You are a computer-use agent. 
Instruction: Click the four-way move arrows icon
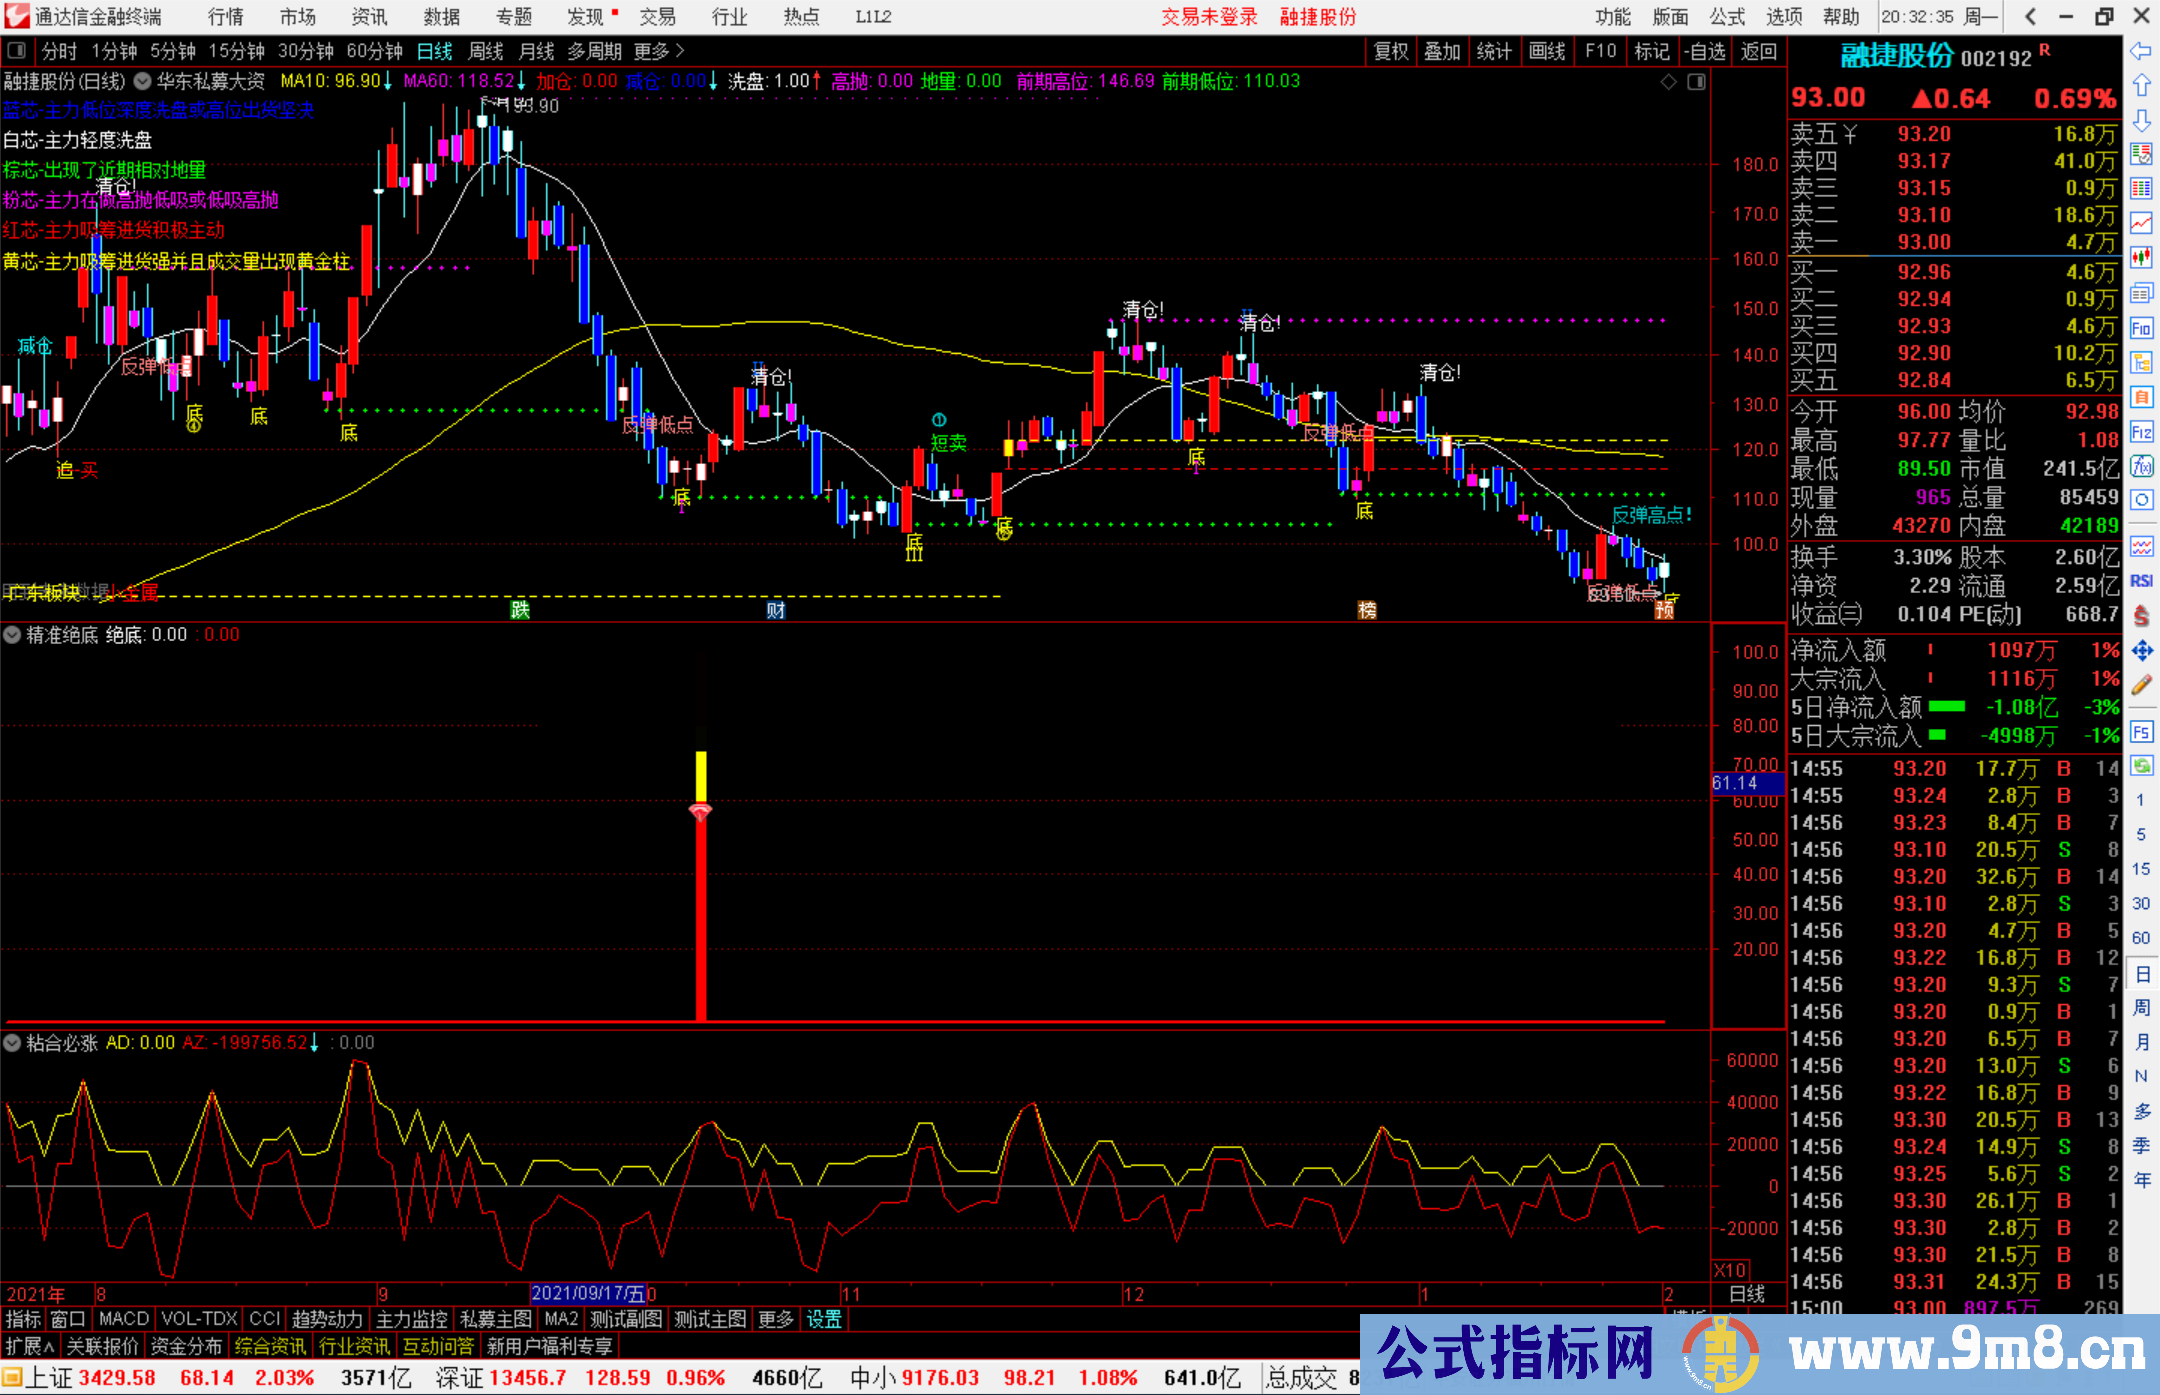(x=2141, y=651)
